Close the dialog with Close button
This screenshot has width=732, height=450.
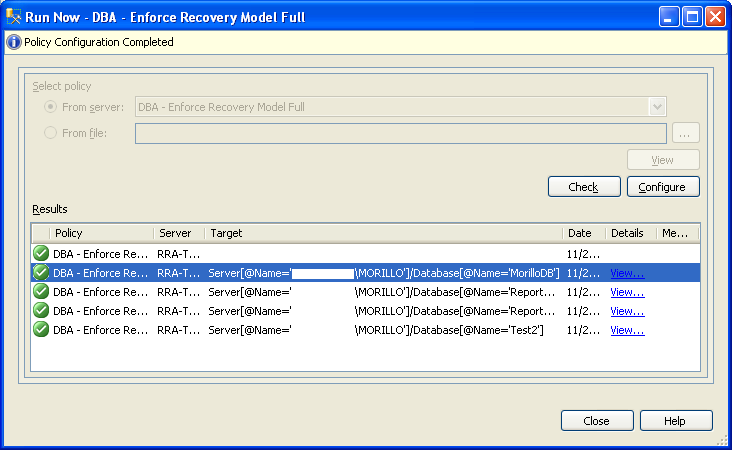coord(597,421)
